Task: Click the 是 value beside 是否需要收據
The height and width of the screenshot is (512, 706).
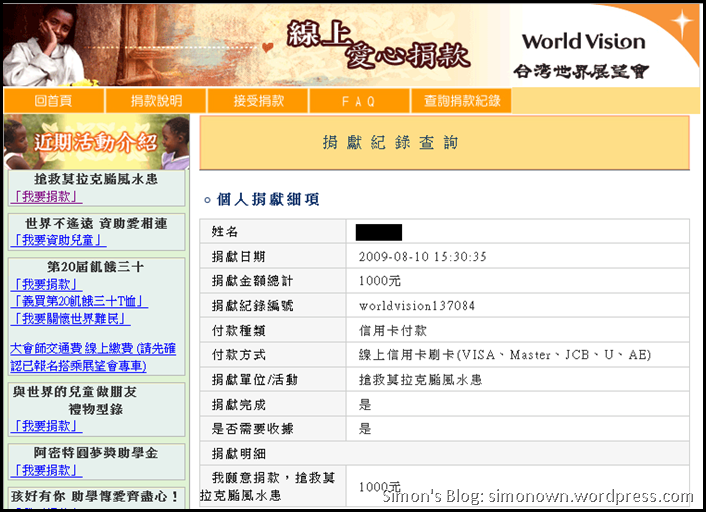Action: coord(365,428)
